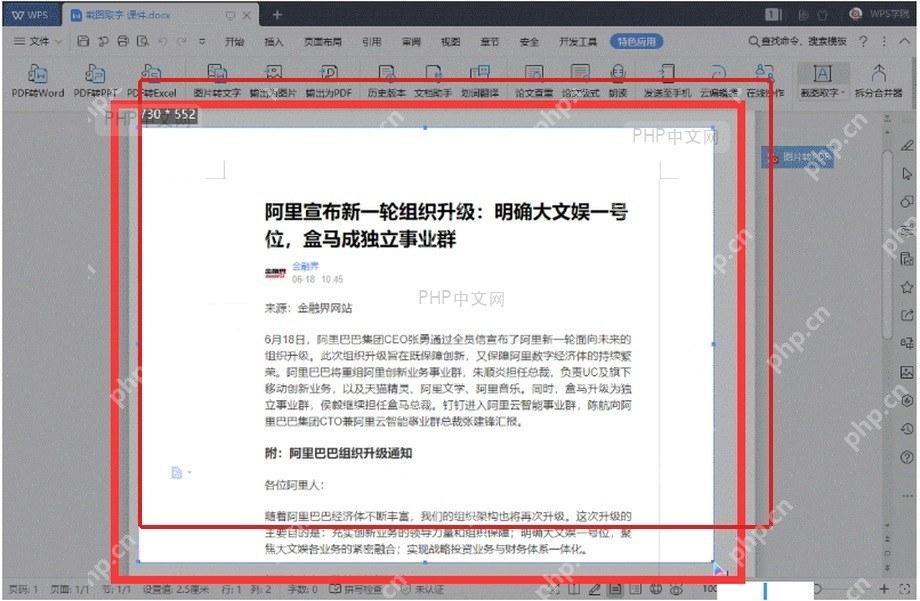Open 文档助手 document assistant
The height and width of the screenshot is (601, 920).
coord(433,80)
